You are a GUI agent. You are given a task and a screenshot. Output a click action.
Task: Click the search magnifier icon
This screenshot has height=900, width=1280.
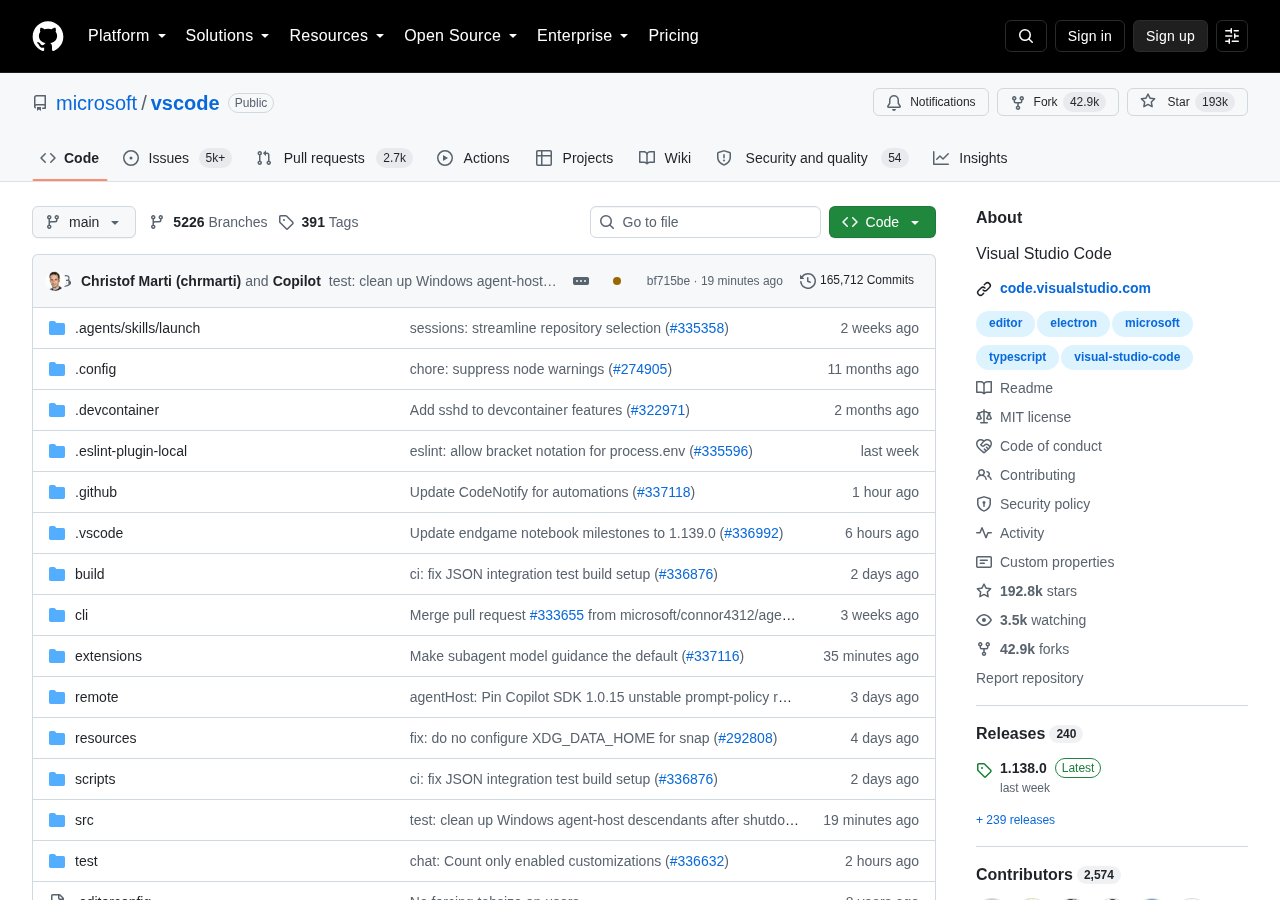[x=1026, y=36]
